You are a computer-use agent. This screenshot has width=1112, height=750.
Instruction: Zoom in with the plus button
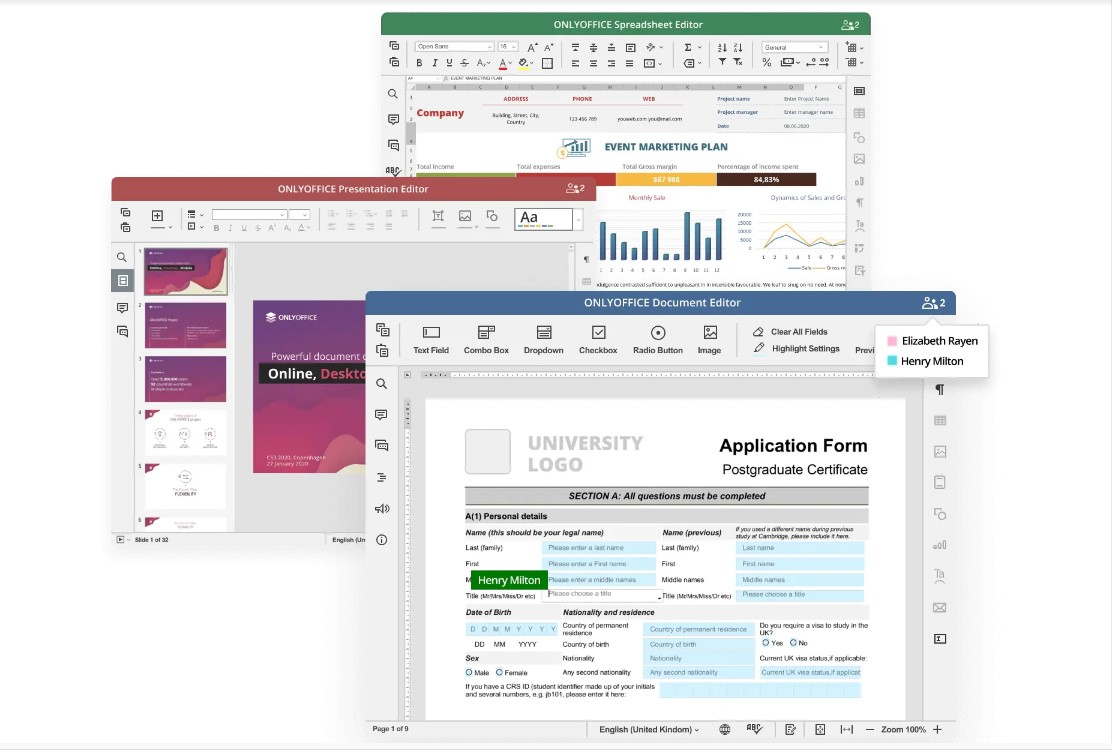[x=937, y=729]
